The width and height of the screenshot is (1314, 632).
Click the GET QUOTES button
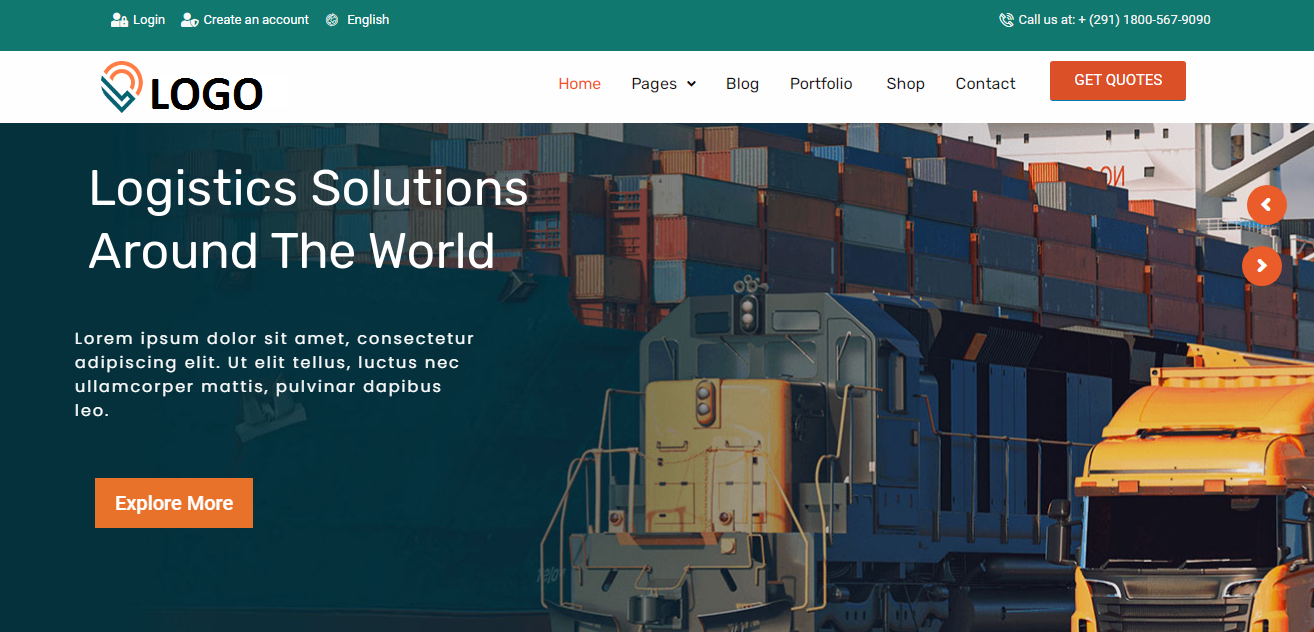tap(1118, 81)
